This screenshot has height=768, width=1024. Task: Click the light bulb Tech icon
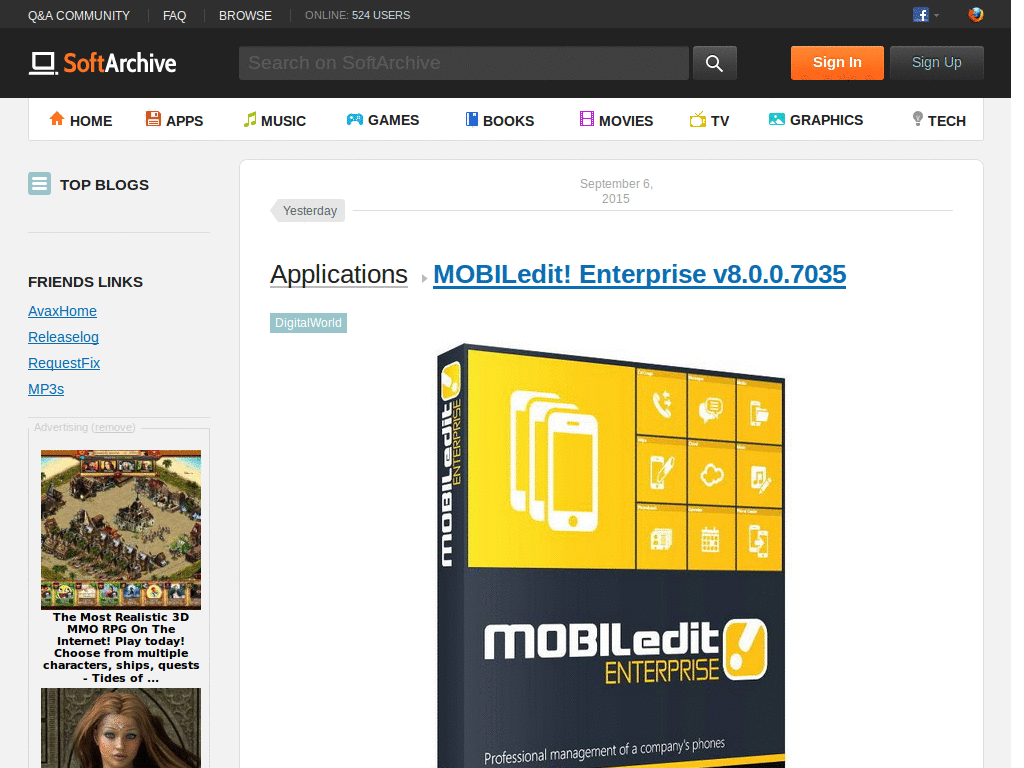tap(918, 119)
